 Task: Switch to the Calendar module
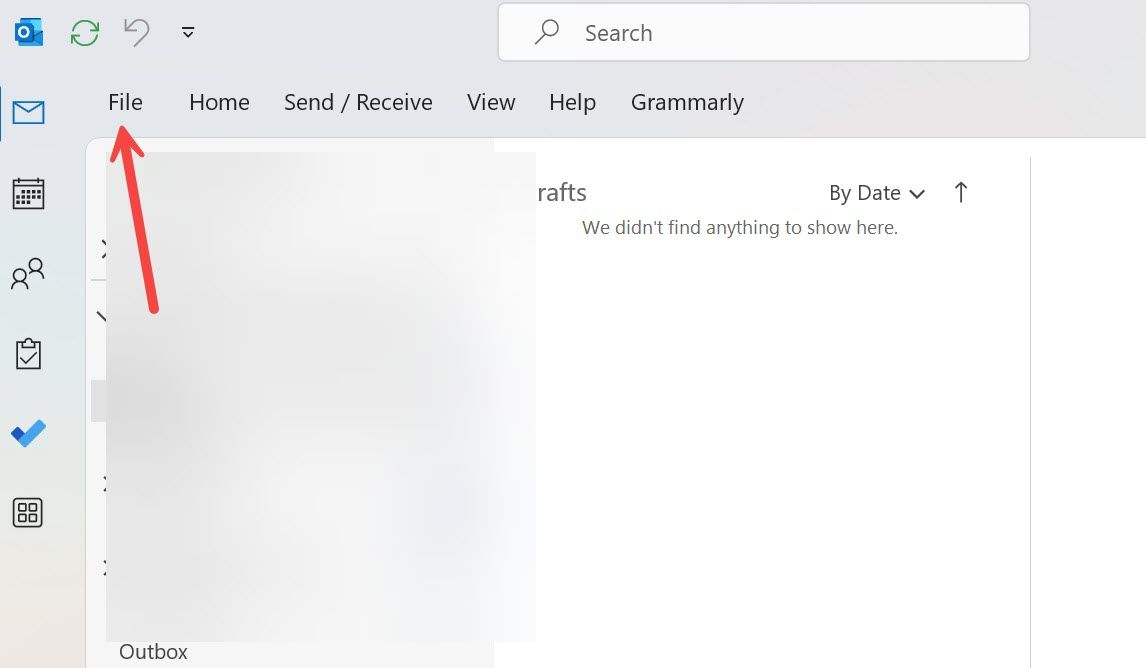27,193
